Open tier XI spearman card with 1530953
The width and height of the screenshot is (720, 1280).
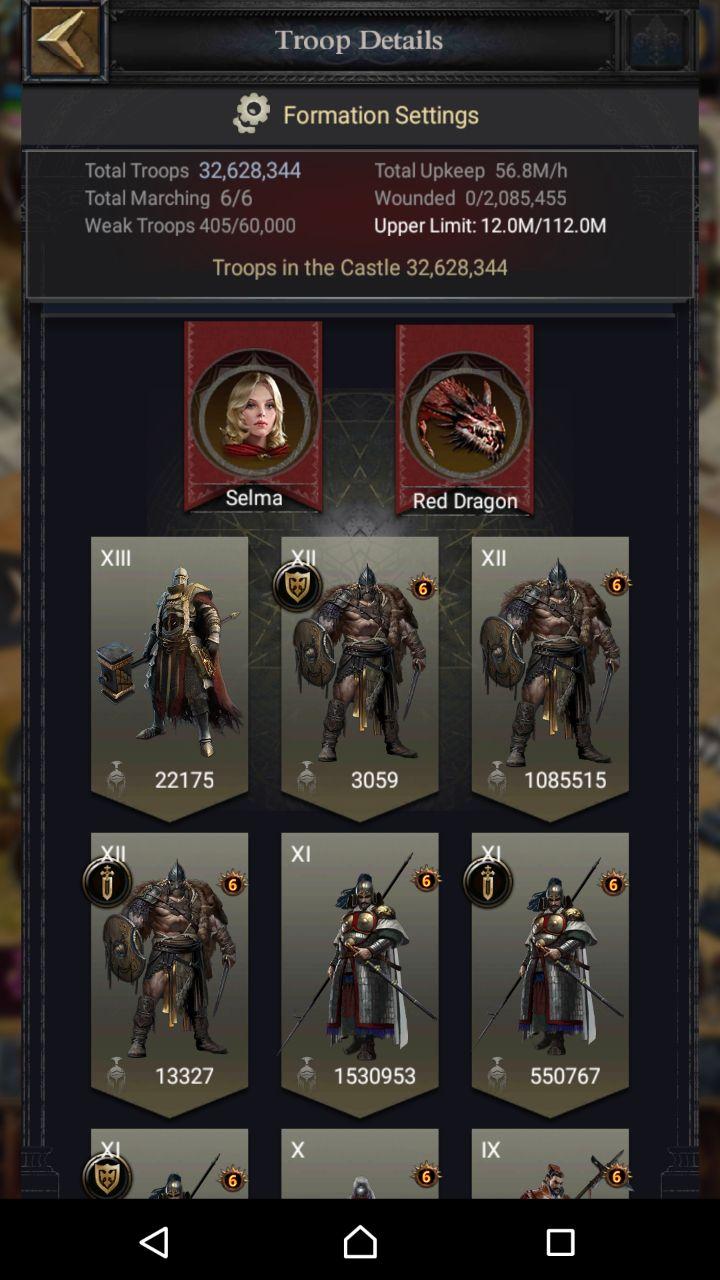click(360, 974)
